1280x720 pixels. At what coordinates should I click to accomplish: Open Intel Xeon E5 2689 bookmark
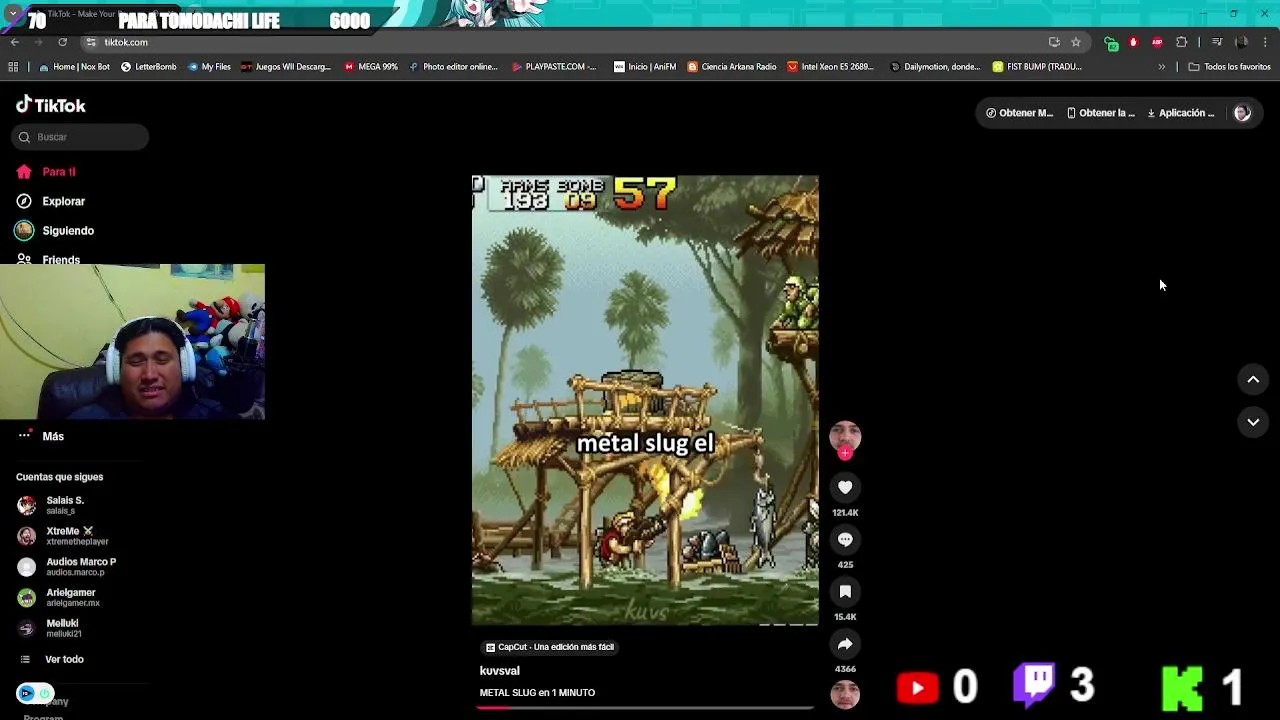click(831, 67)
